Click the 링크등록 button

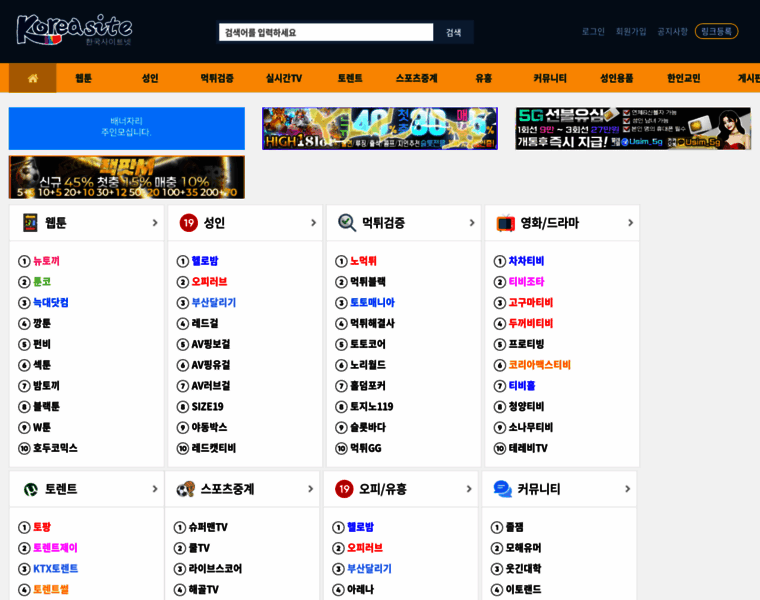pos(716,32)
